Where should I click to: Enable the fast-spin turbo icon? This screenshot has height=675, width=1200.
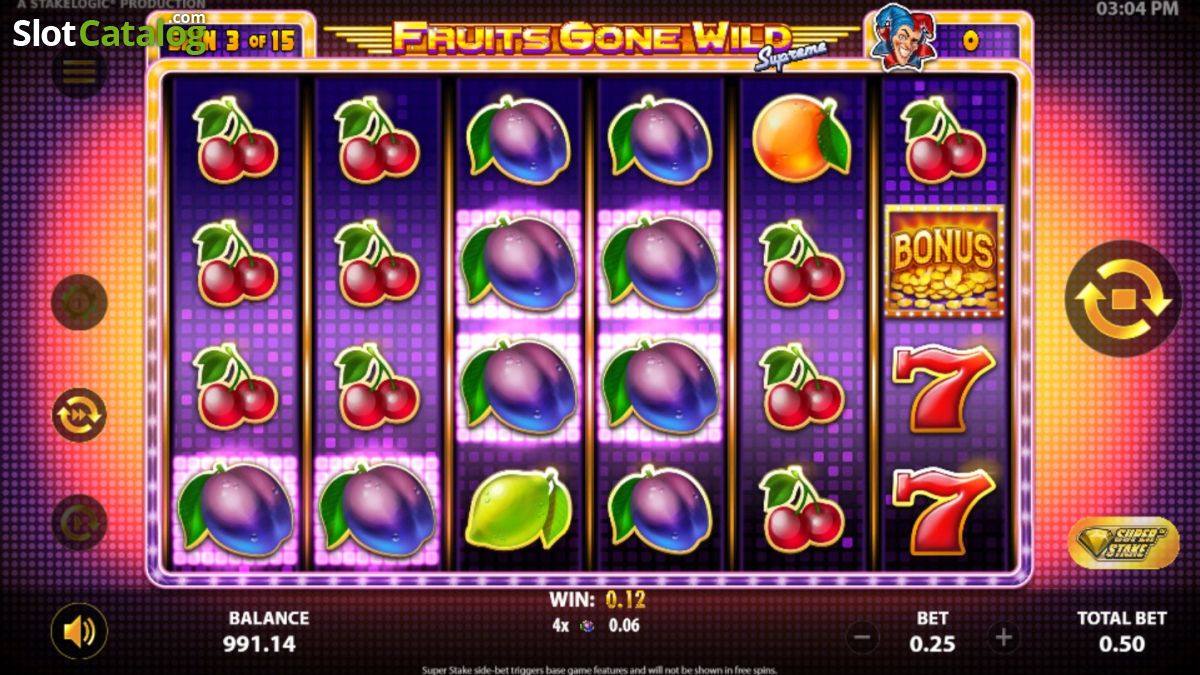[x=79, y=414]
